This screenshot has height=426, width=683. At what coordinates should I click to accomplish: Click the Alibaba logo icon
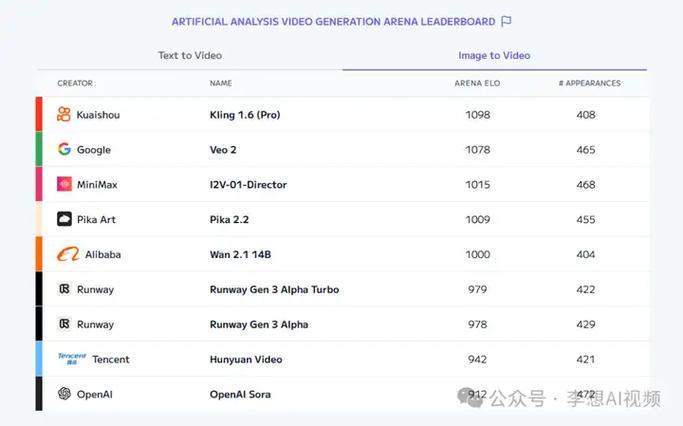tap(68, 254)
